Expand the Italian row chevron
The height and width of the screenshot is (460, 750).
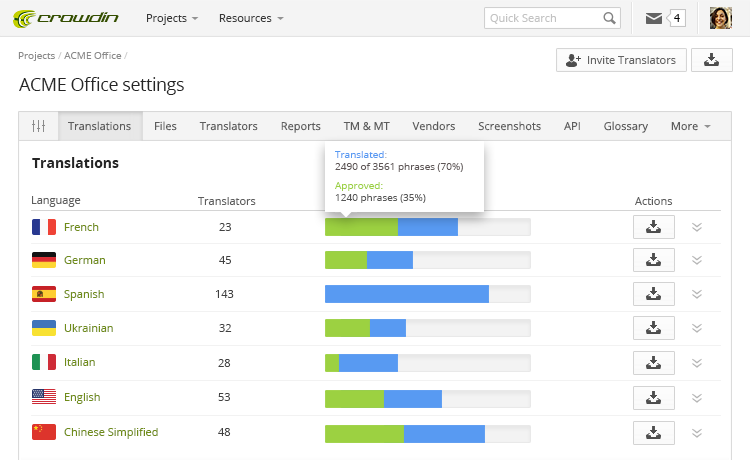pyautogui.click(x=697, y=363)
